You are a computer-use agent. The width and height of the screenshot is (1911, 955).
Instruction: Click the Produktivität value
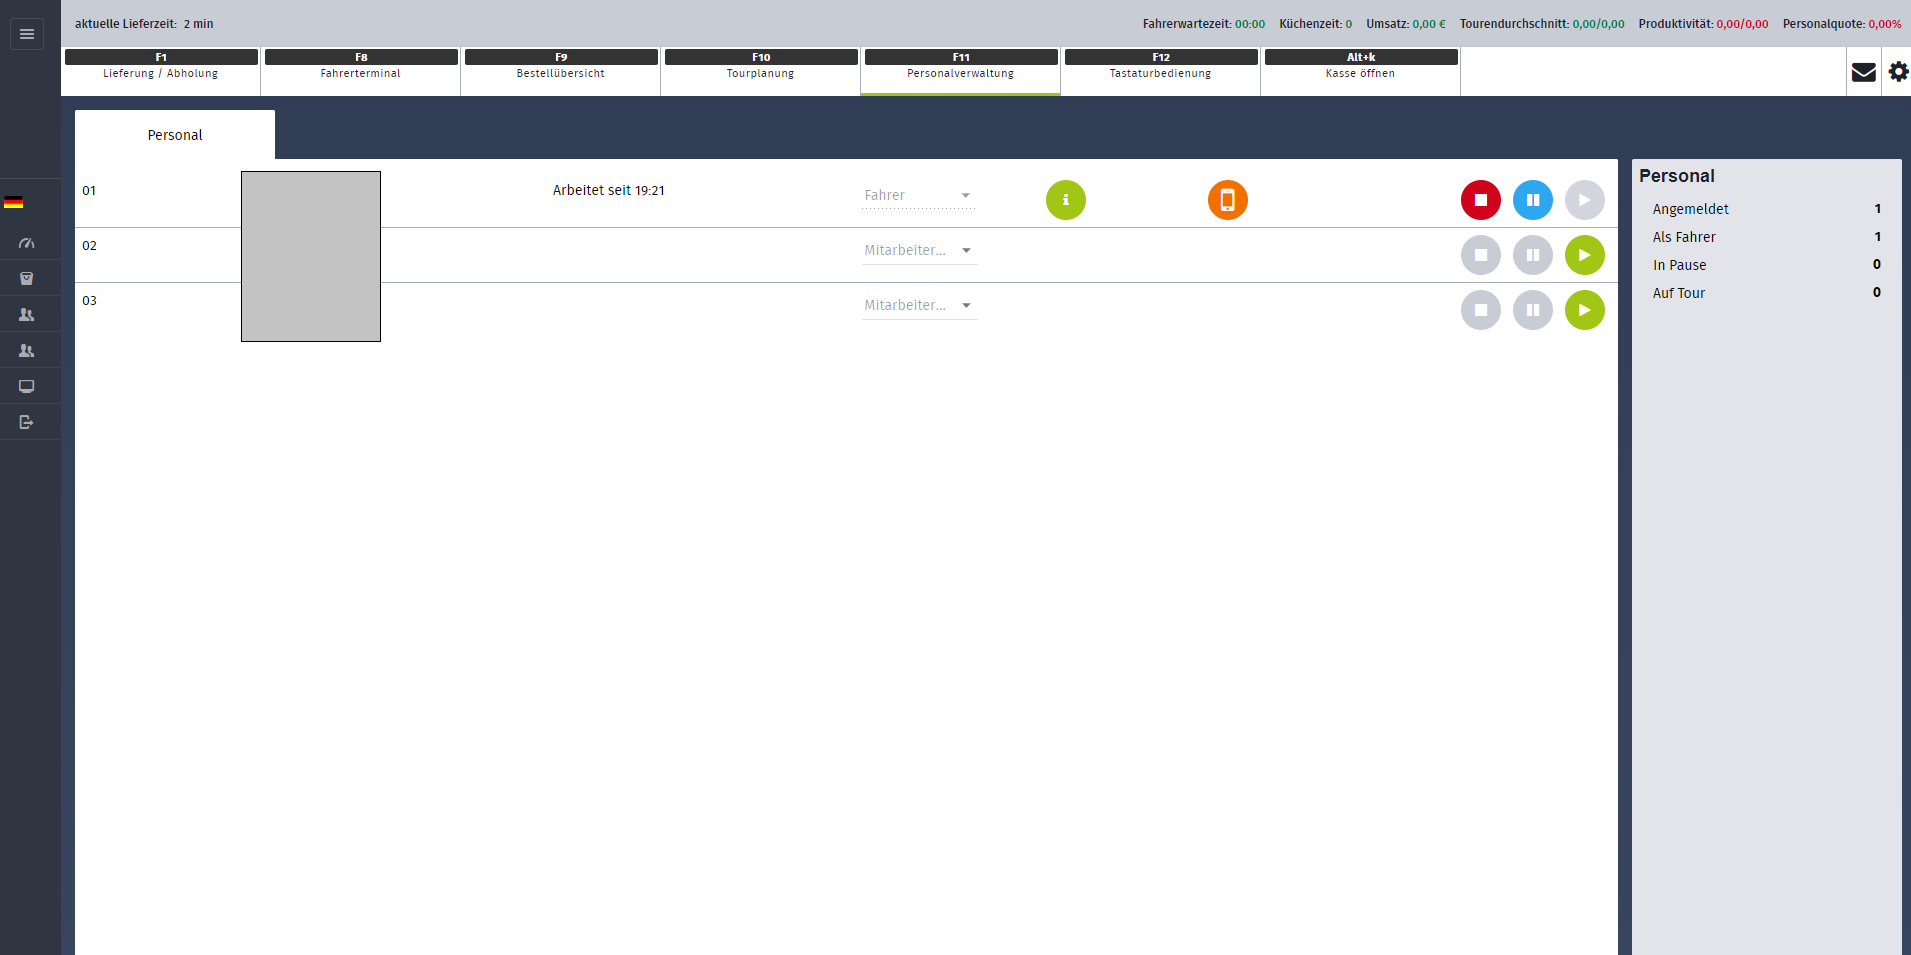1743,24
